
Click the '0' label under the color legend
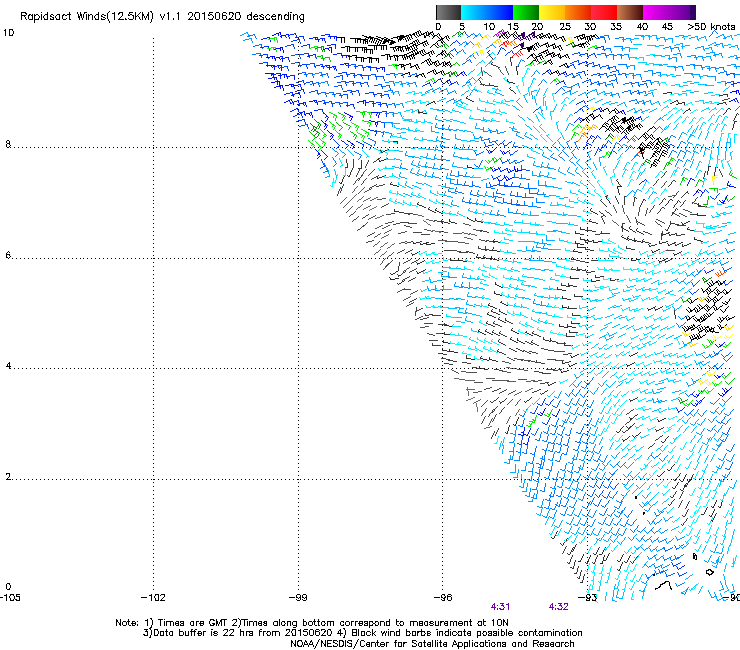click(x=438, y=26)
